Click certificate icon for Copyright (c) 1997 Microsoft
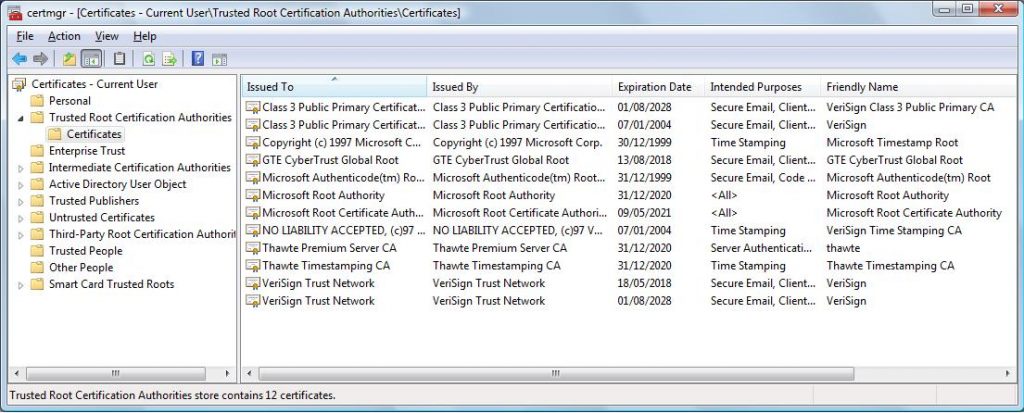Image resolution: width=1024 pixels, height=413 pixels. coord(253,142)
